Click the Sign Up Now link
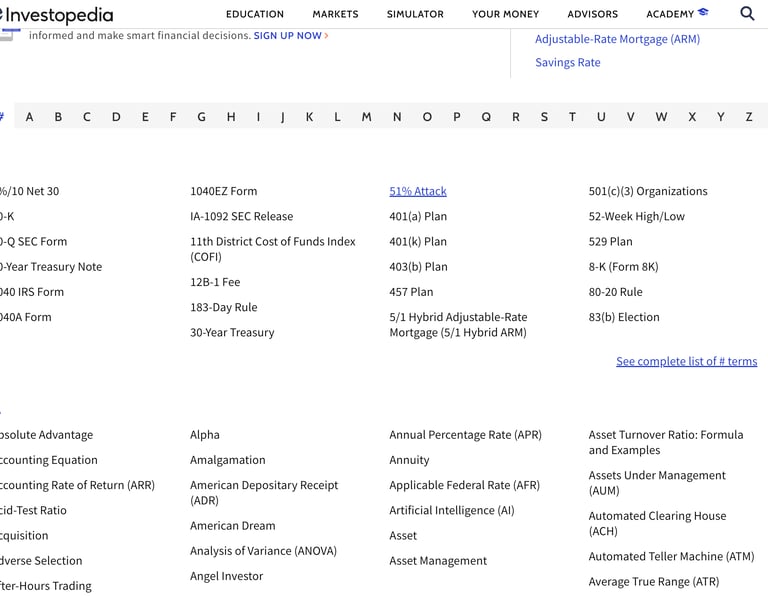Image resolution: width=768 pixels, height=596 pixels. pos(291,36)
